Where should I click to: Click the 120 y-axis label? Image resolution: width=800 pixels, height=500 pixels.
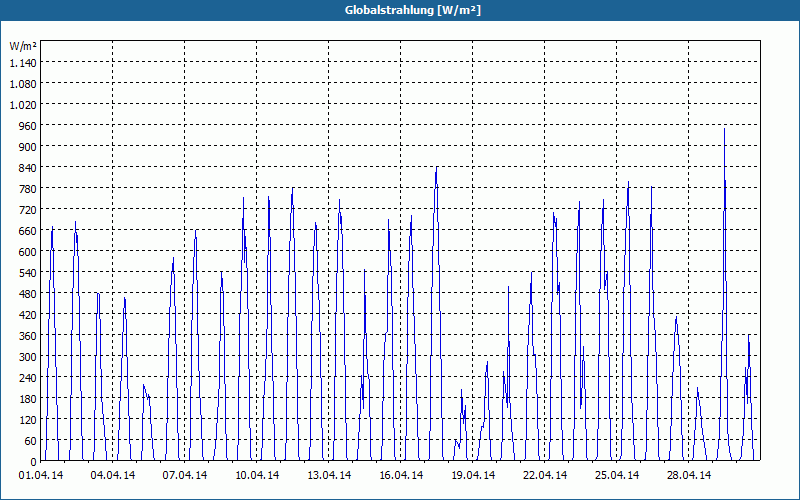coord(28,419)
